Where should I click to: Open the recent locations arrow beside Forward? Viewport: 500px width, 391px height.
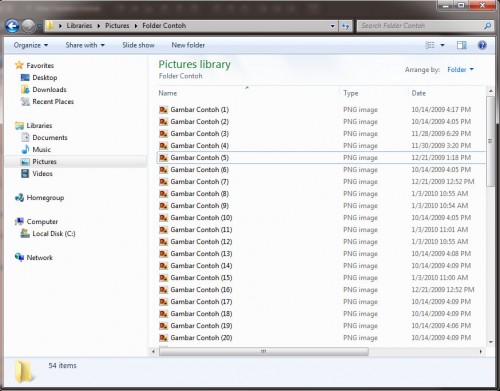[x=39, y=26]
